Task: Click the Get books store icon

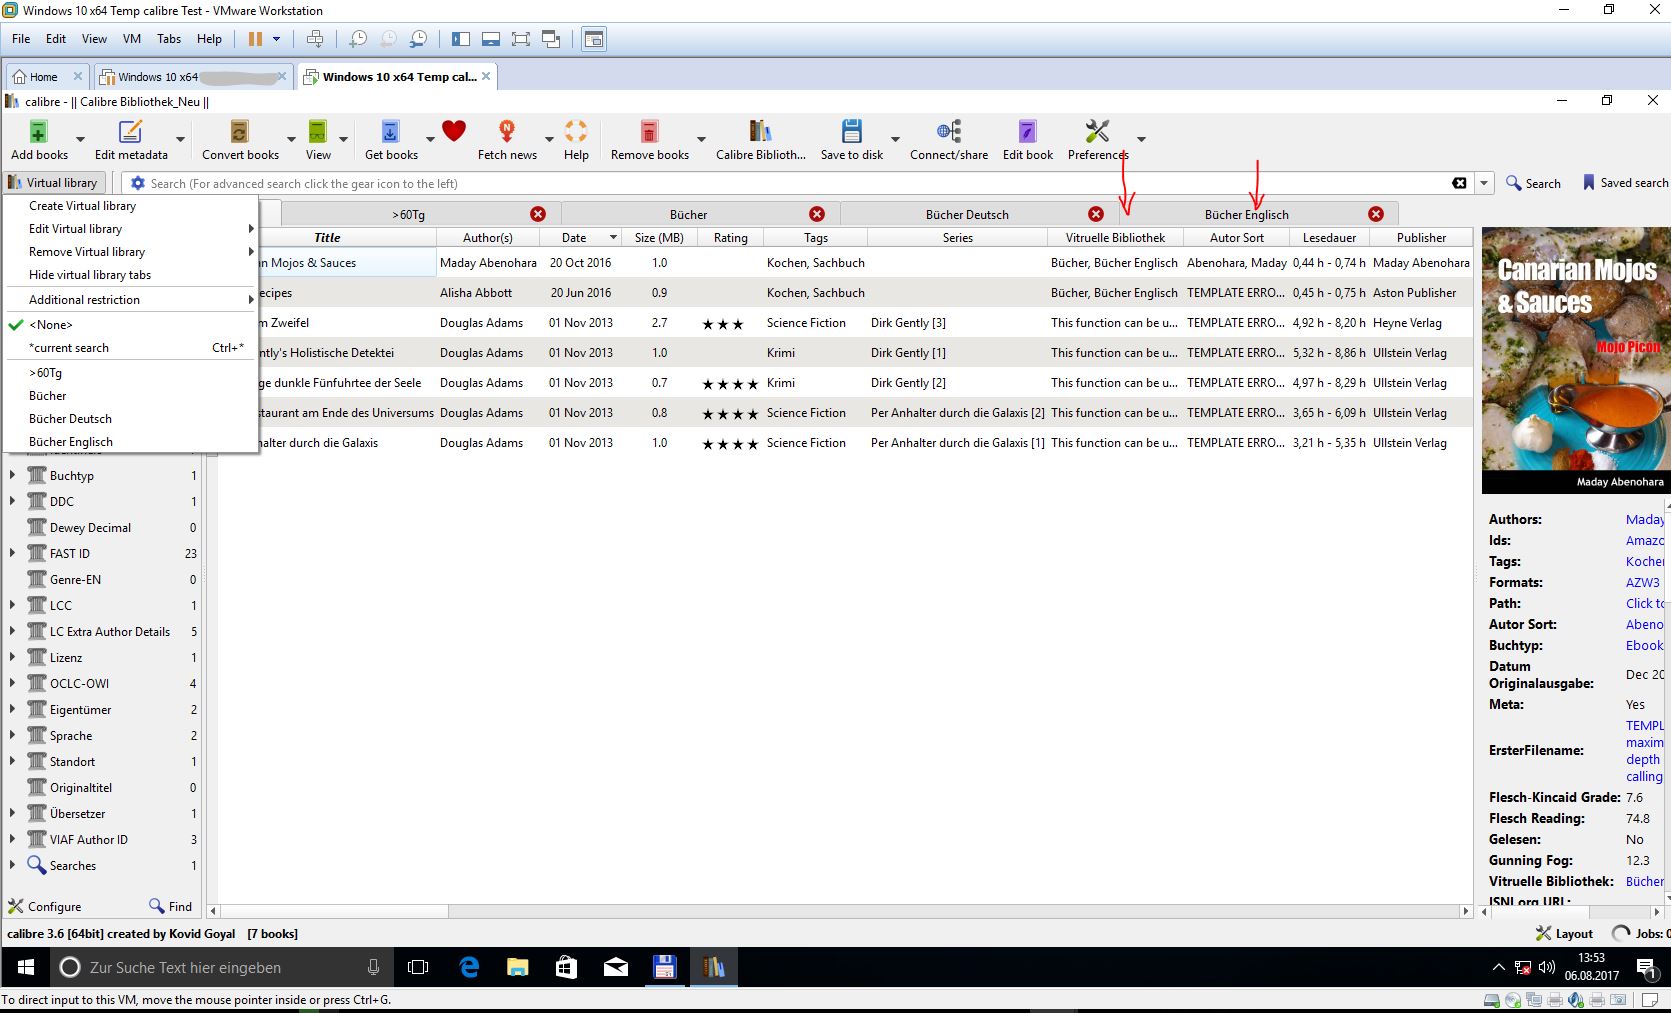Action: [391, 132]
